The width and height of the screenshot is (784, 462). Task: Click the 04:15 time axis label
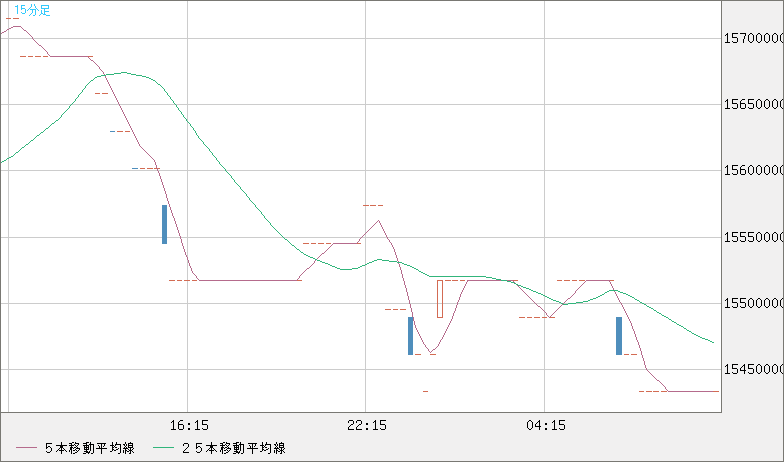pos(546,426)
